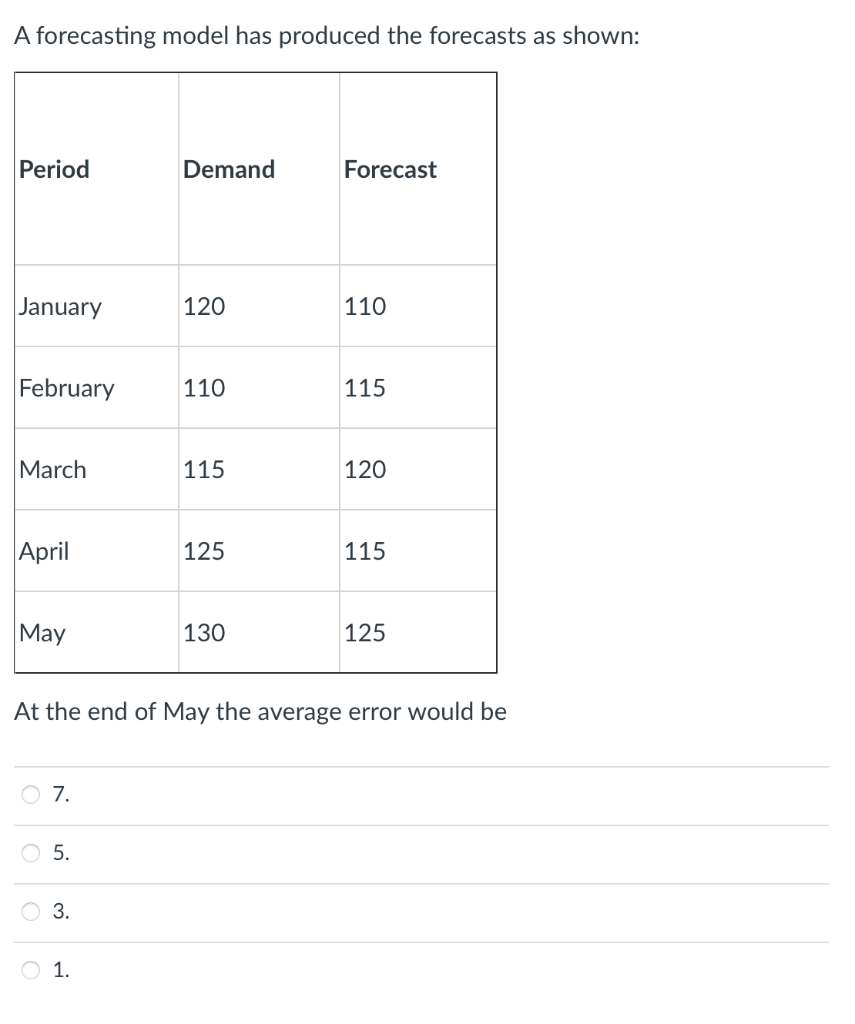Screen dimensions: 855x1024
Task: Select the radio button for answer 3
Action: point(31,911)
